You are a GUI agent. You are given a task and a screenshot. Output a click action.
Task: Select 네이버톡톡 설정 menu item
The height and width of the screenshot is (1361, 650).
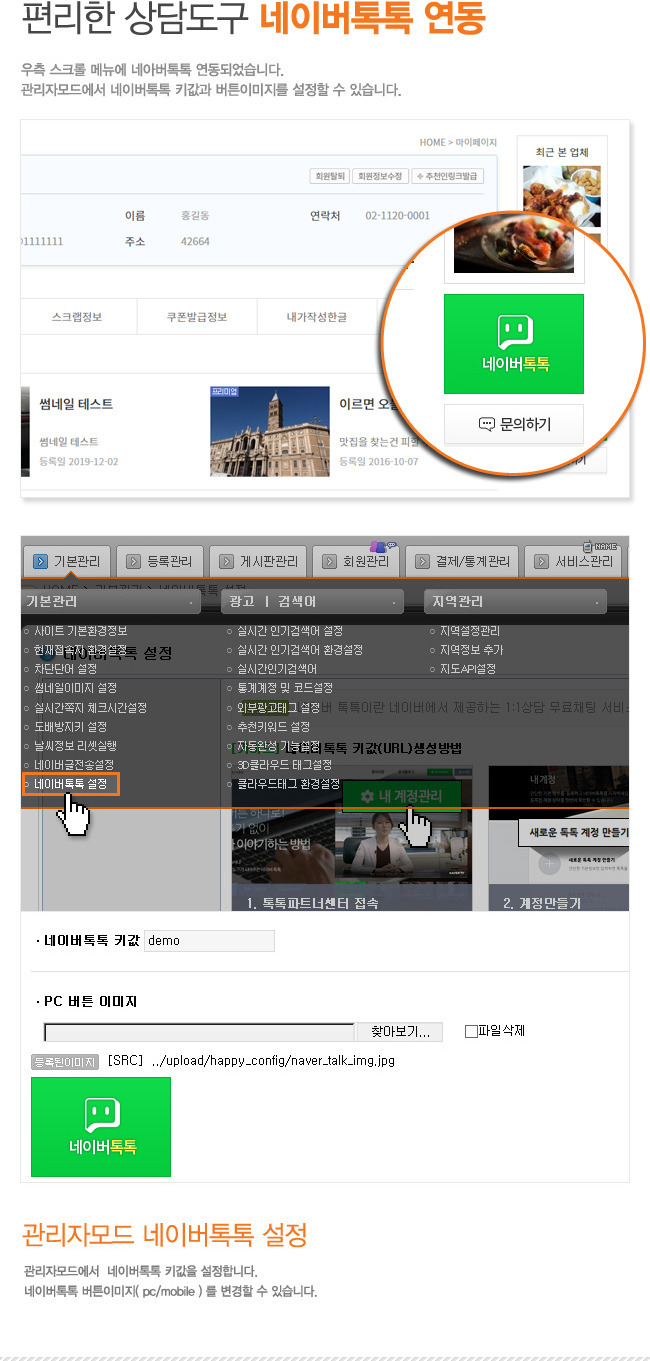pyautogui.click(x=71, y=784)
